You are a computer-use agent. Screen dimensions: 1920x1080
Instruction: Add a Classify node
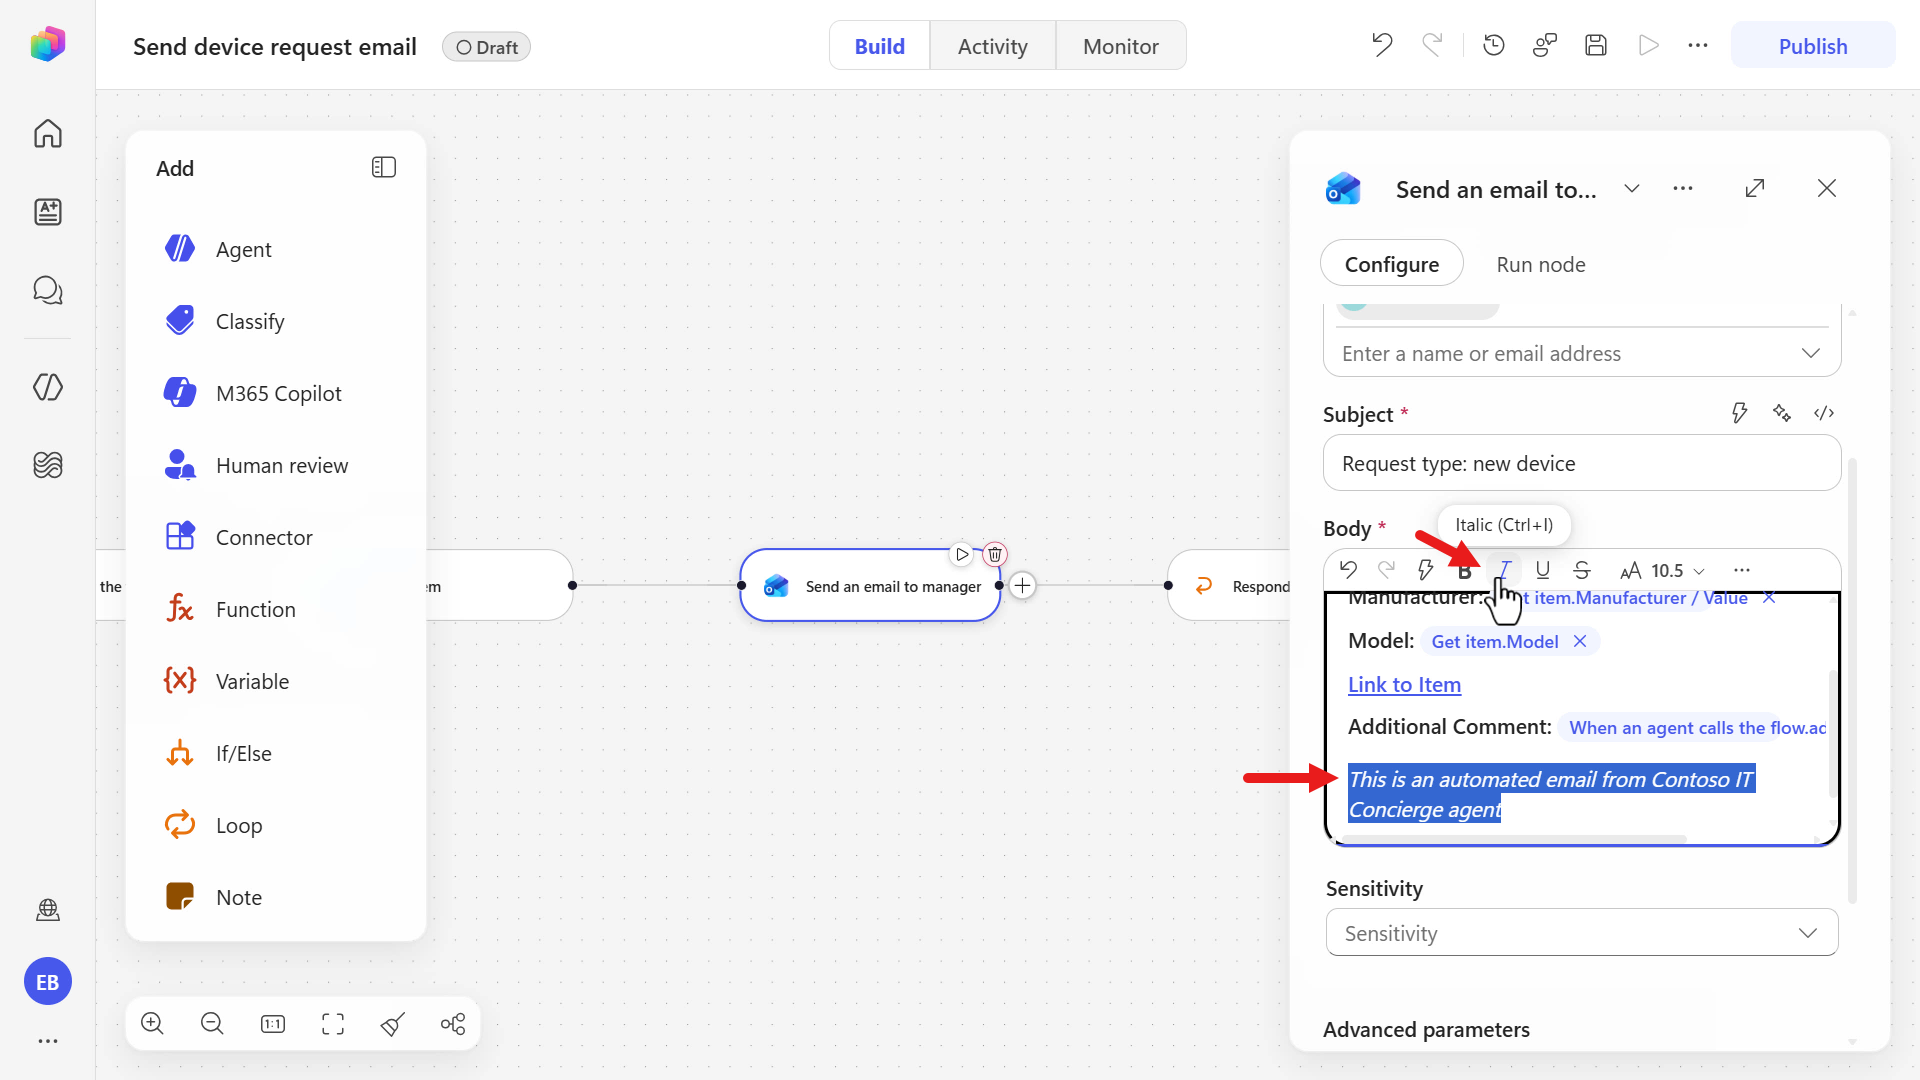click(x=276, y=322)
